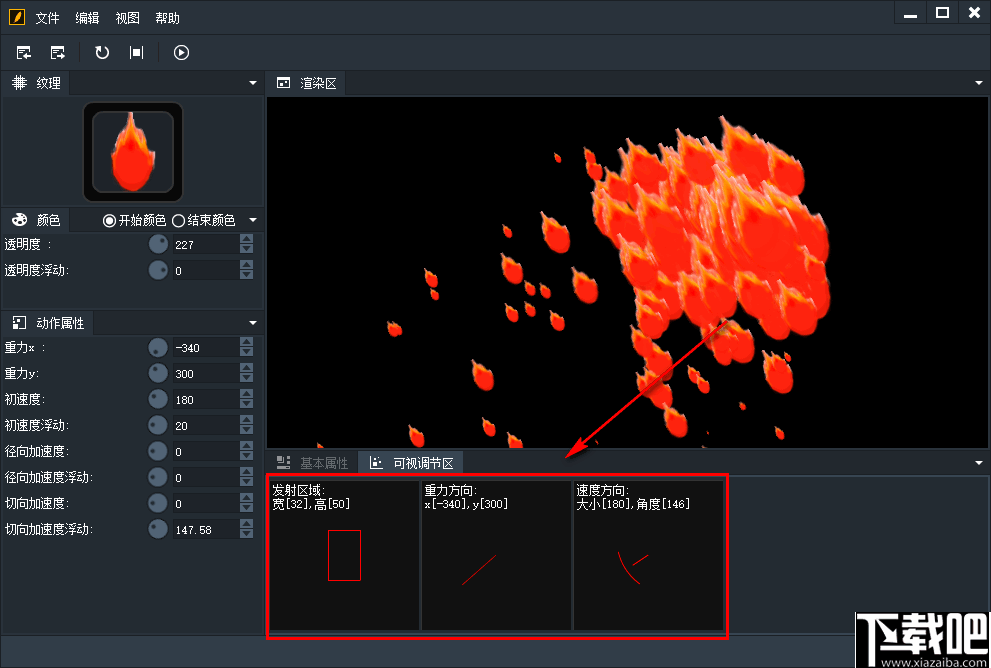Image resolution: width=991 pixels, height=668 pixels.
Task: Increase 透明度 with its up stepper
Action: coord(246,239)
